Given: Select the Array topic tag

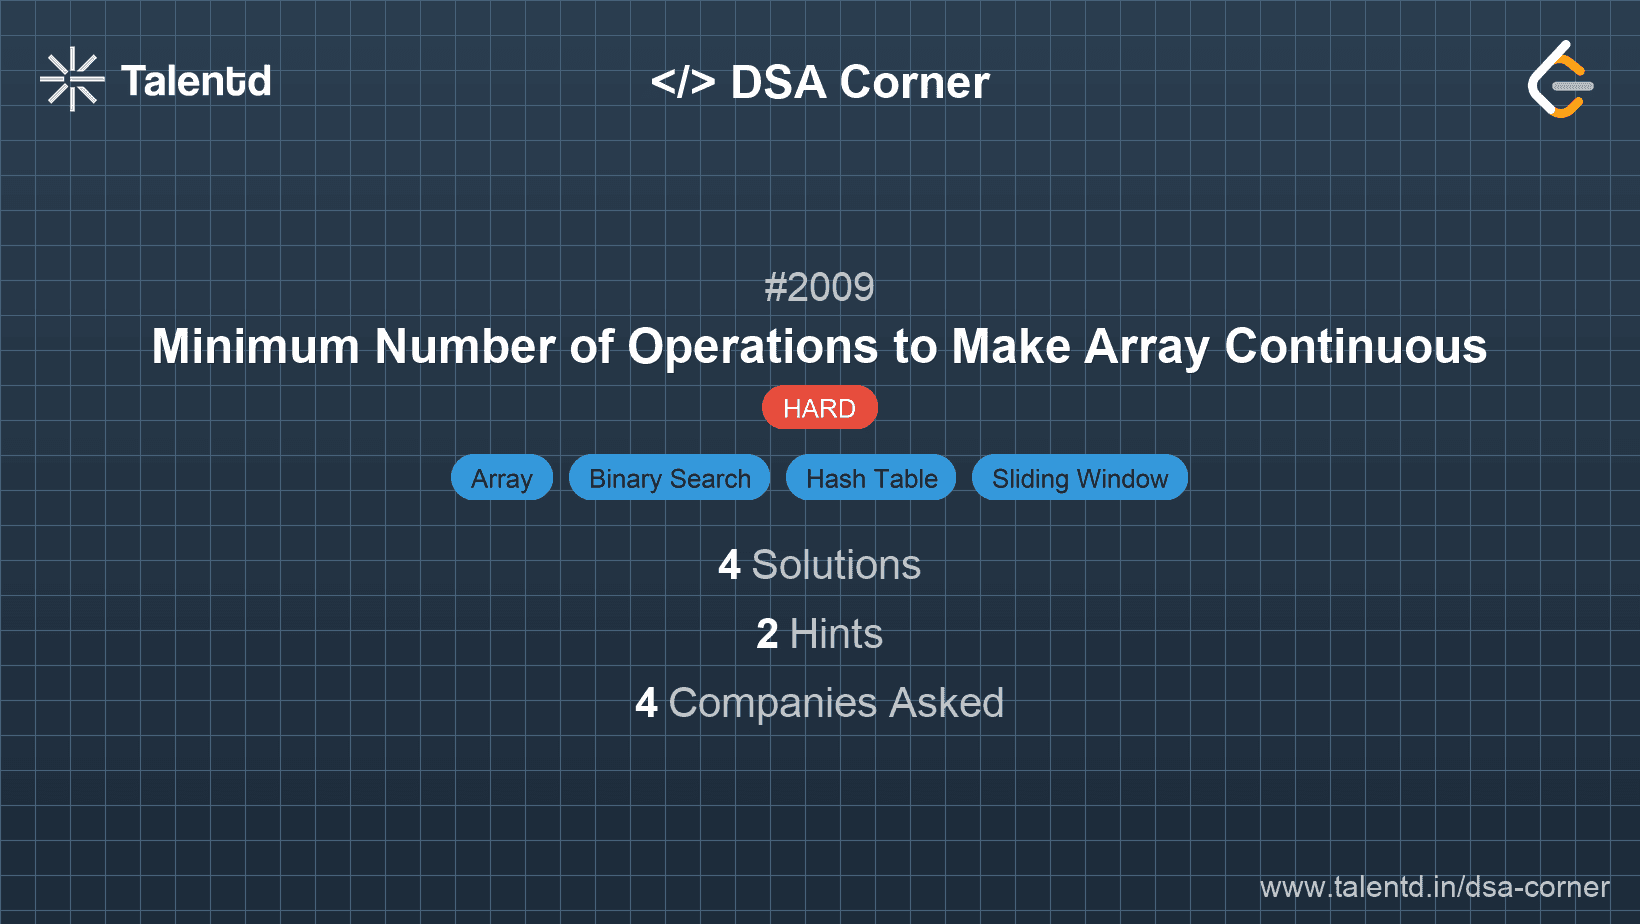Looking at the screenshot, I should click(x=502, y=478).
